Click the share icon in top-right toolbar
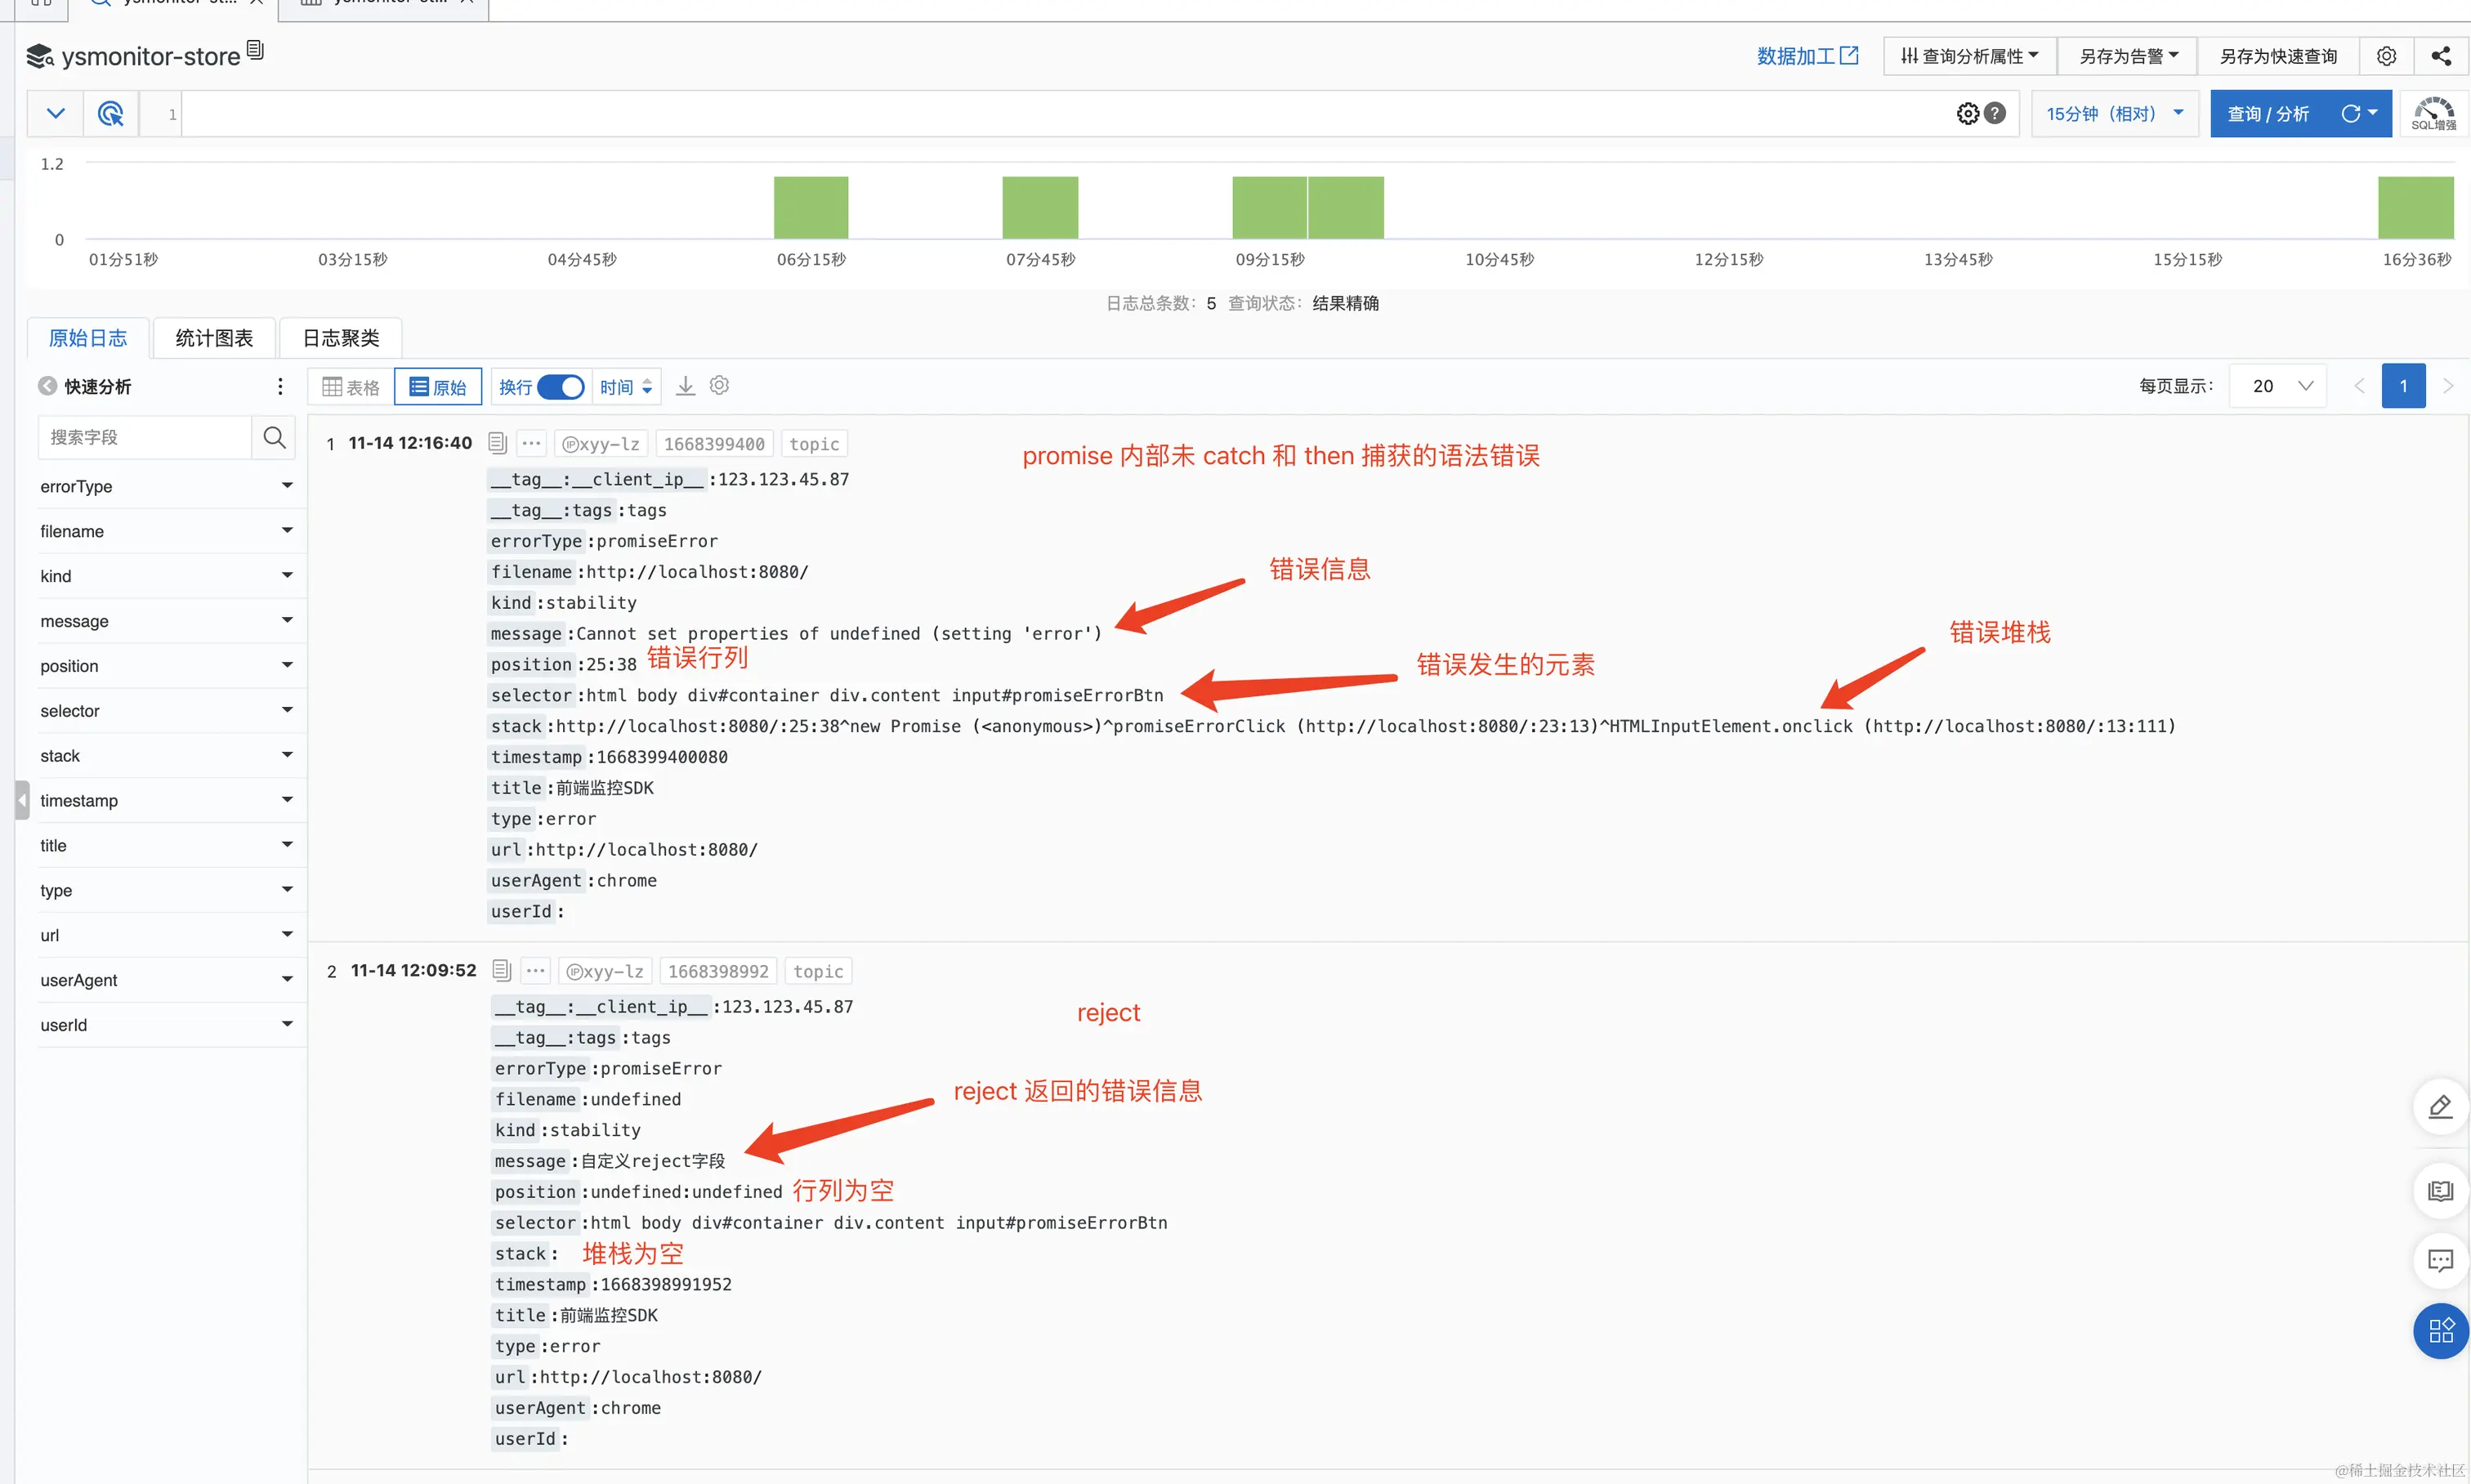Image resolution: width=2471 pixels, height=1484 pixels. 2441,56
